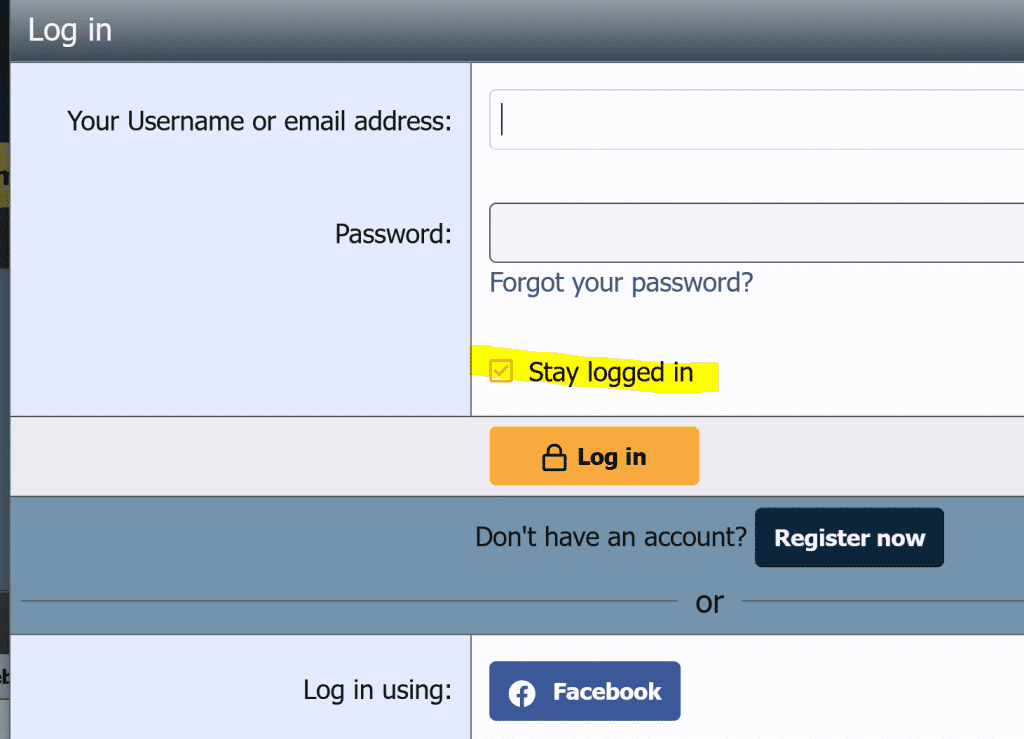Focus the Username or email address field
The height and width of the screenshot is (739, 1024).
tap(756, 120)
